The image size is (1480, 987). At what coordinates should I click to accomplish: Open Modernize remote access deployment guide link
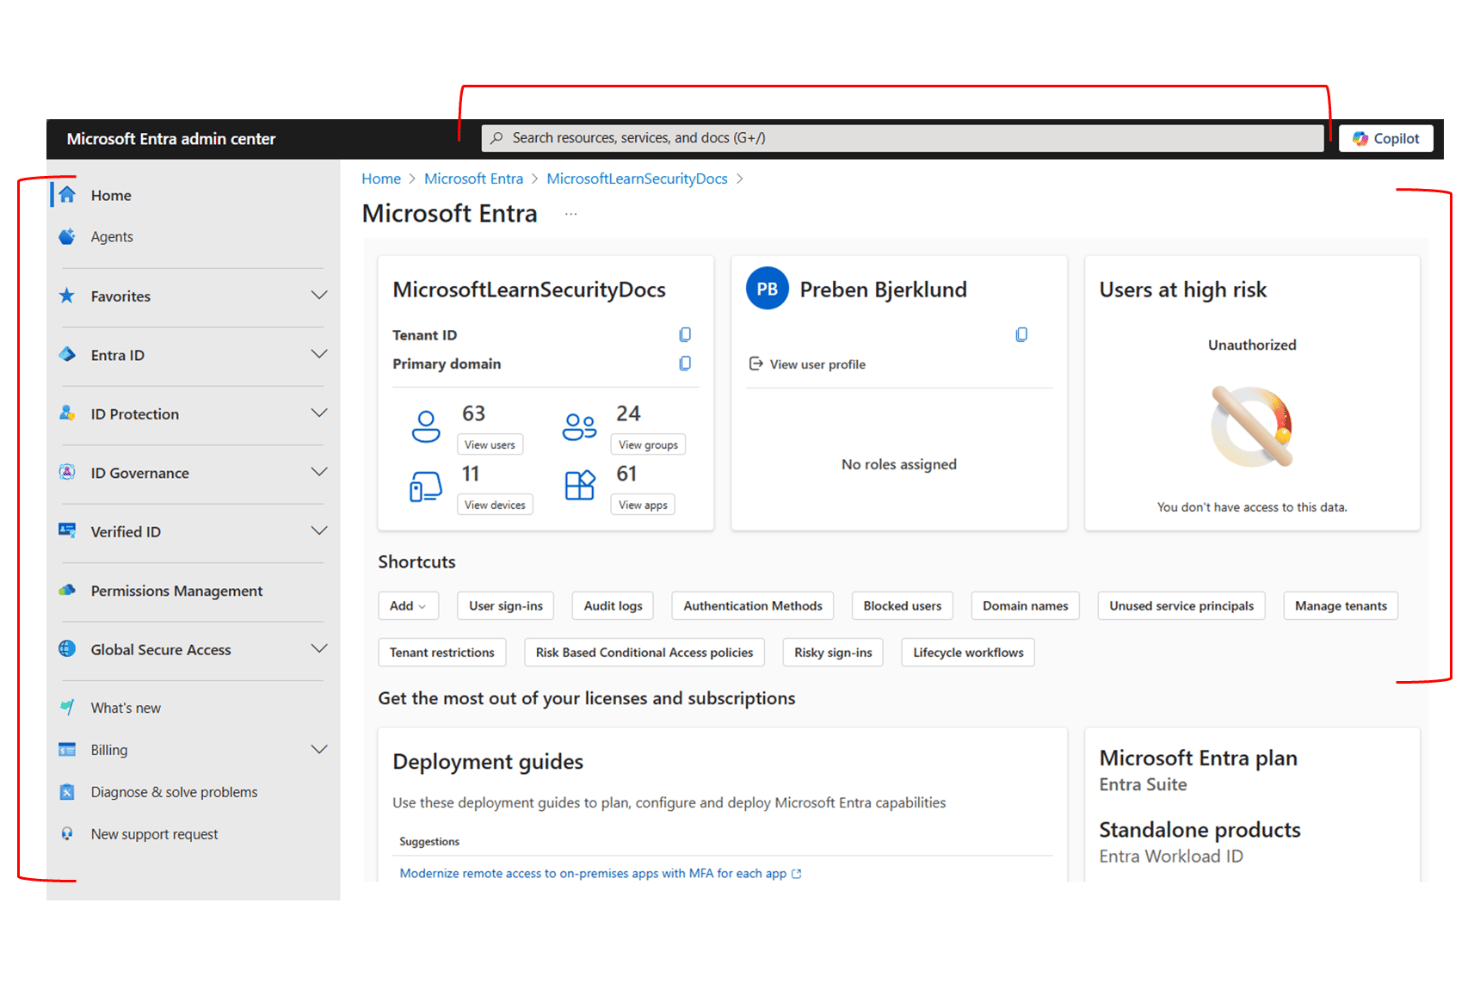pyautogui.click(x=593, y=873)
